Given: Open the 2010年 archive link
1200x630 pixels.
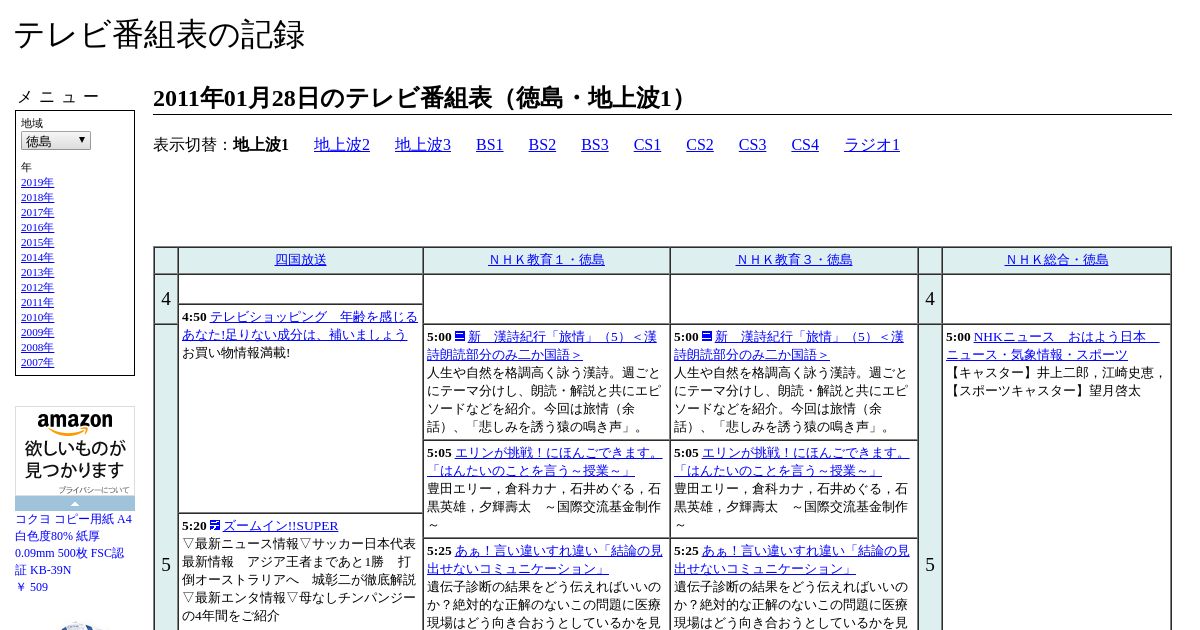Looking at the screenshot, I should 37,318.
